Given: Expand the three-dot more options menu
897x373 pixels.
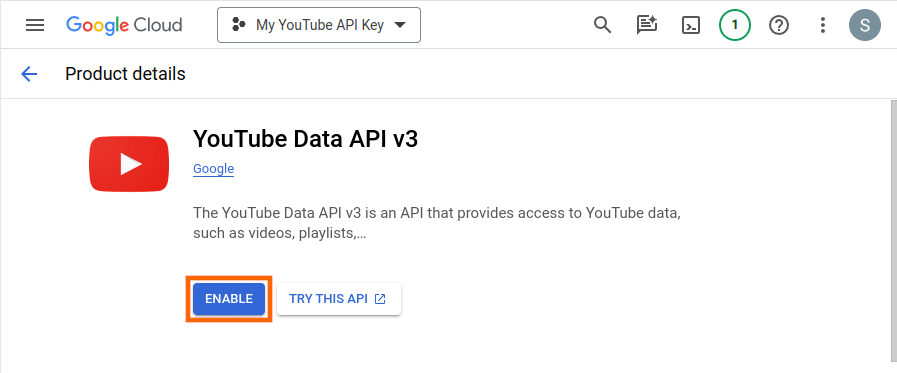Looking at the screenshot, I should (823, 25).
